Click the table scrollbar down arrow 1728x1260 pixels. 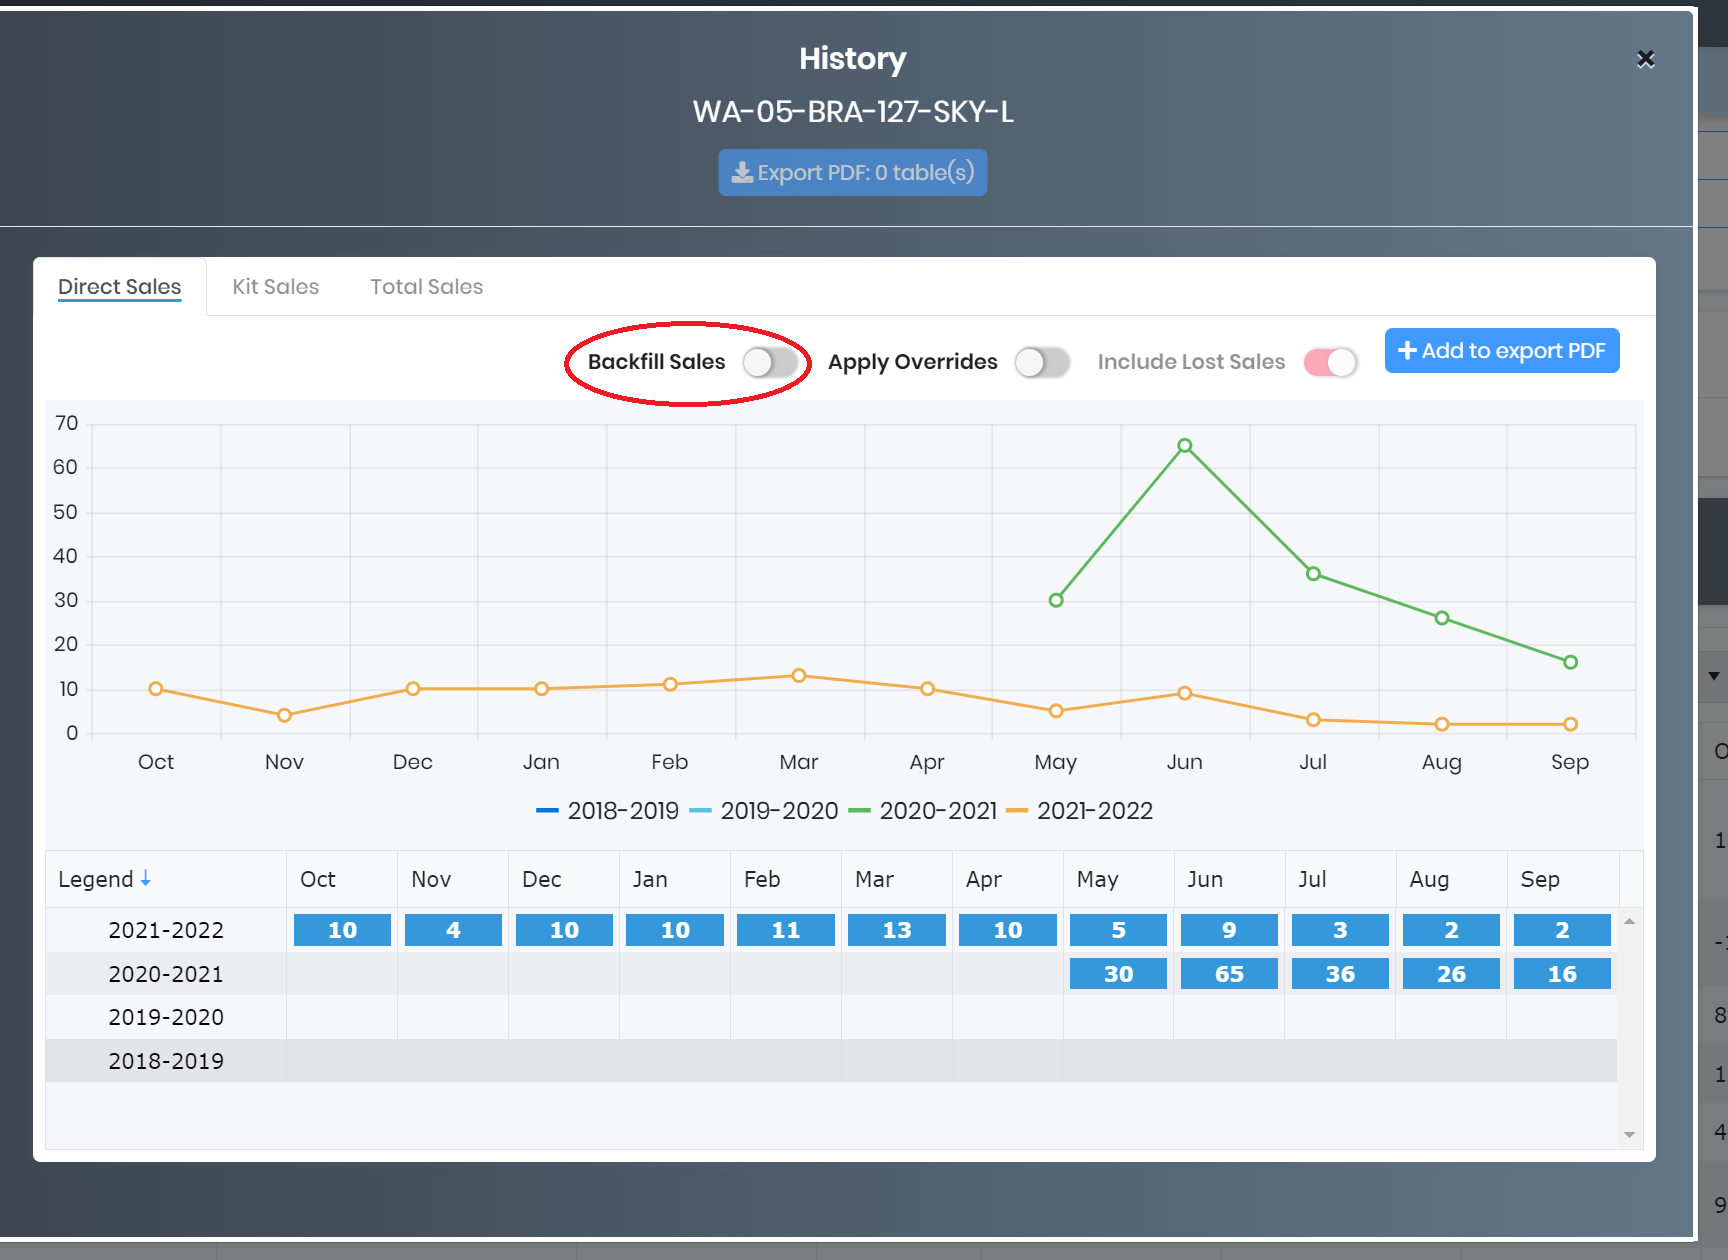tap(1629, 1135)
